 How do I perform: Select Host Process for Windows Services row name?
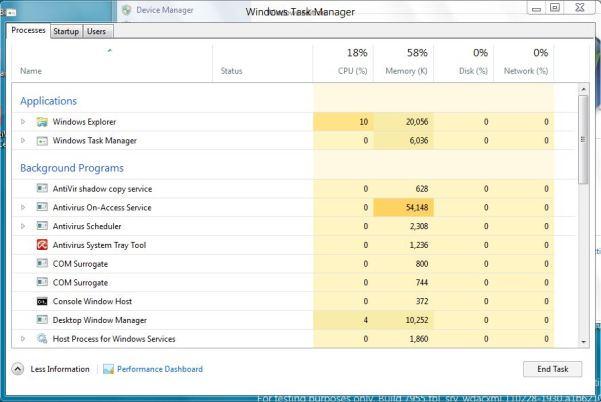pyautogui.click(x=114, y=339)
